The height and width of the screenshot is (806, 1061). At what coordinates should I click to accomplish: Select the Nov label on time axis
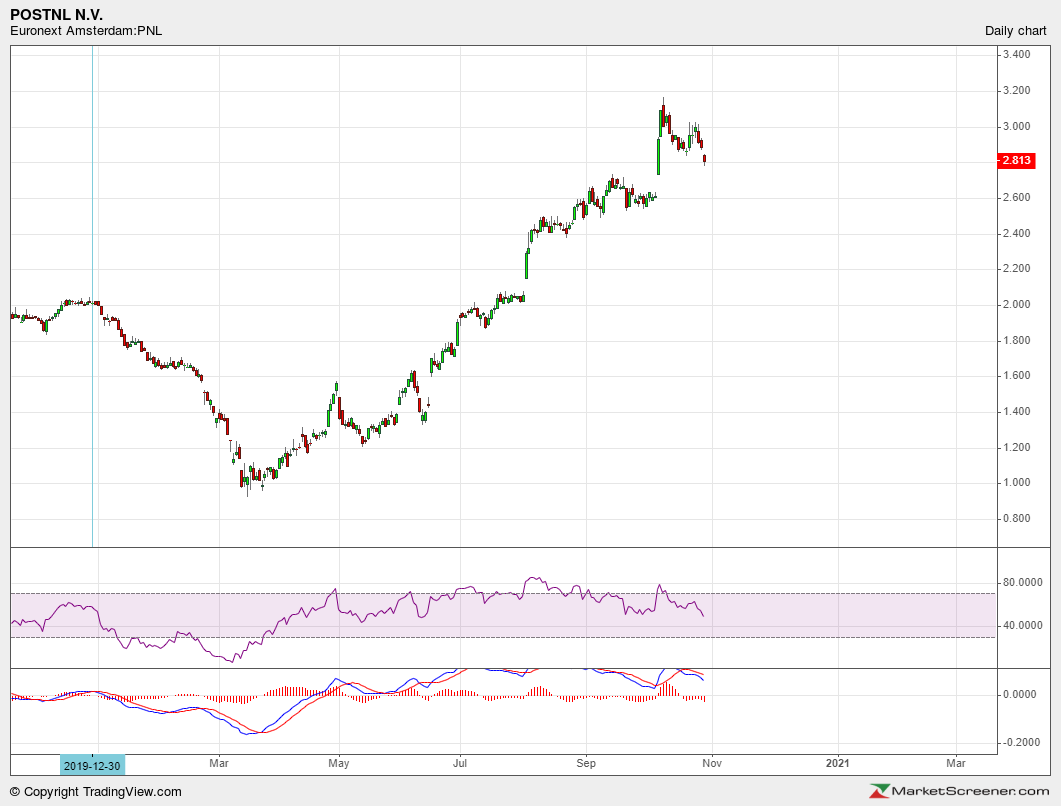click(712, 764)
